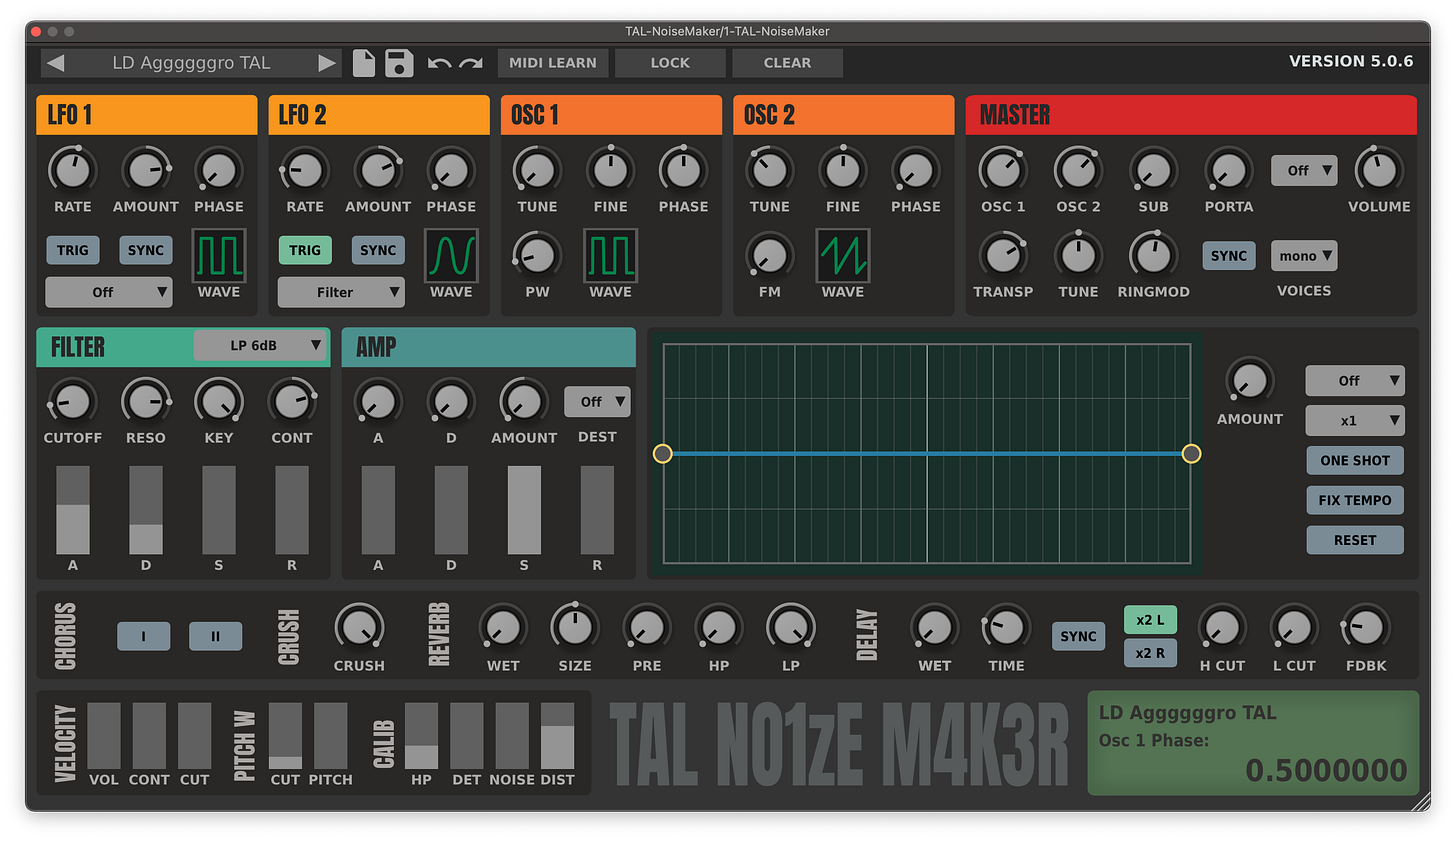Click the MIDI LEARN button
This screenshot has height=841, width=1456.
pos(553,63)
